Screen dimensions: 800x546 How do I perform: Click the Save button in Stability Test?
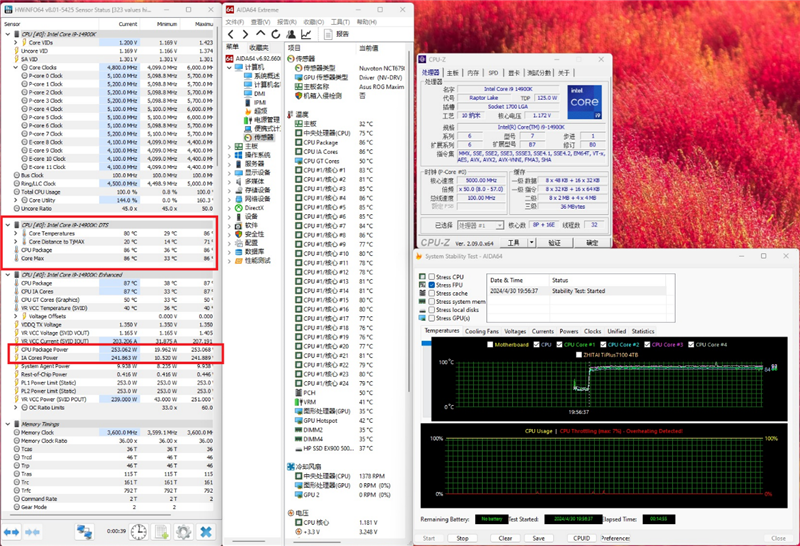point(539,538)
